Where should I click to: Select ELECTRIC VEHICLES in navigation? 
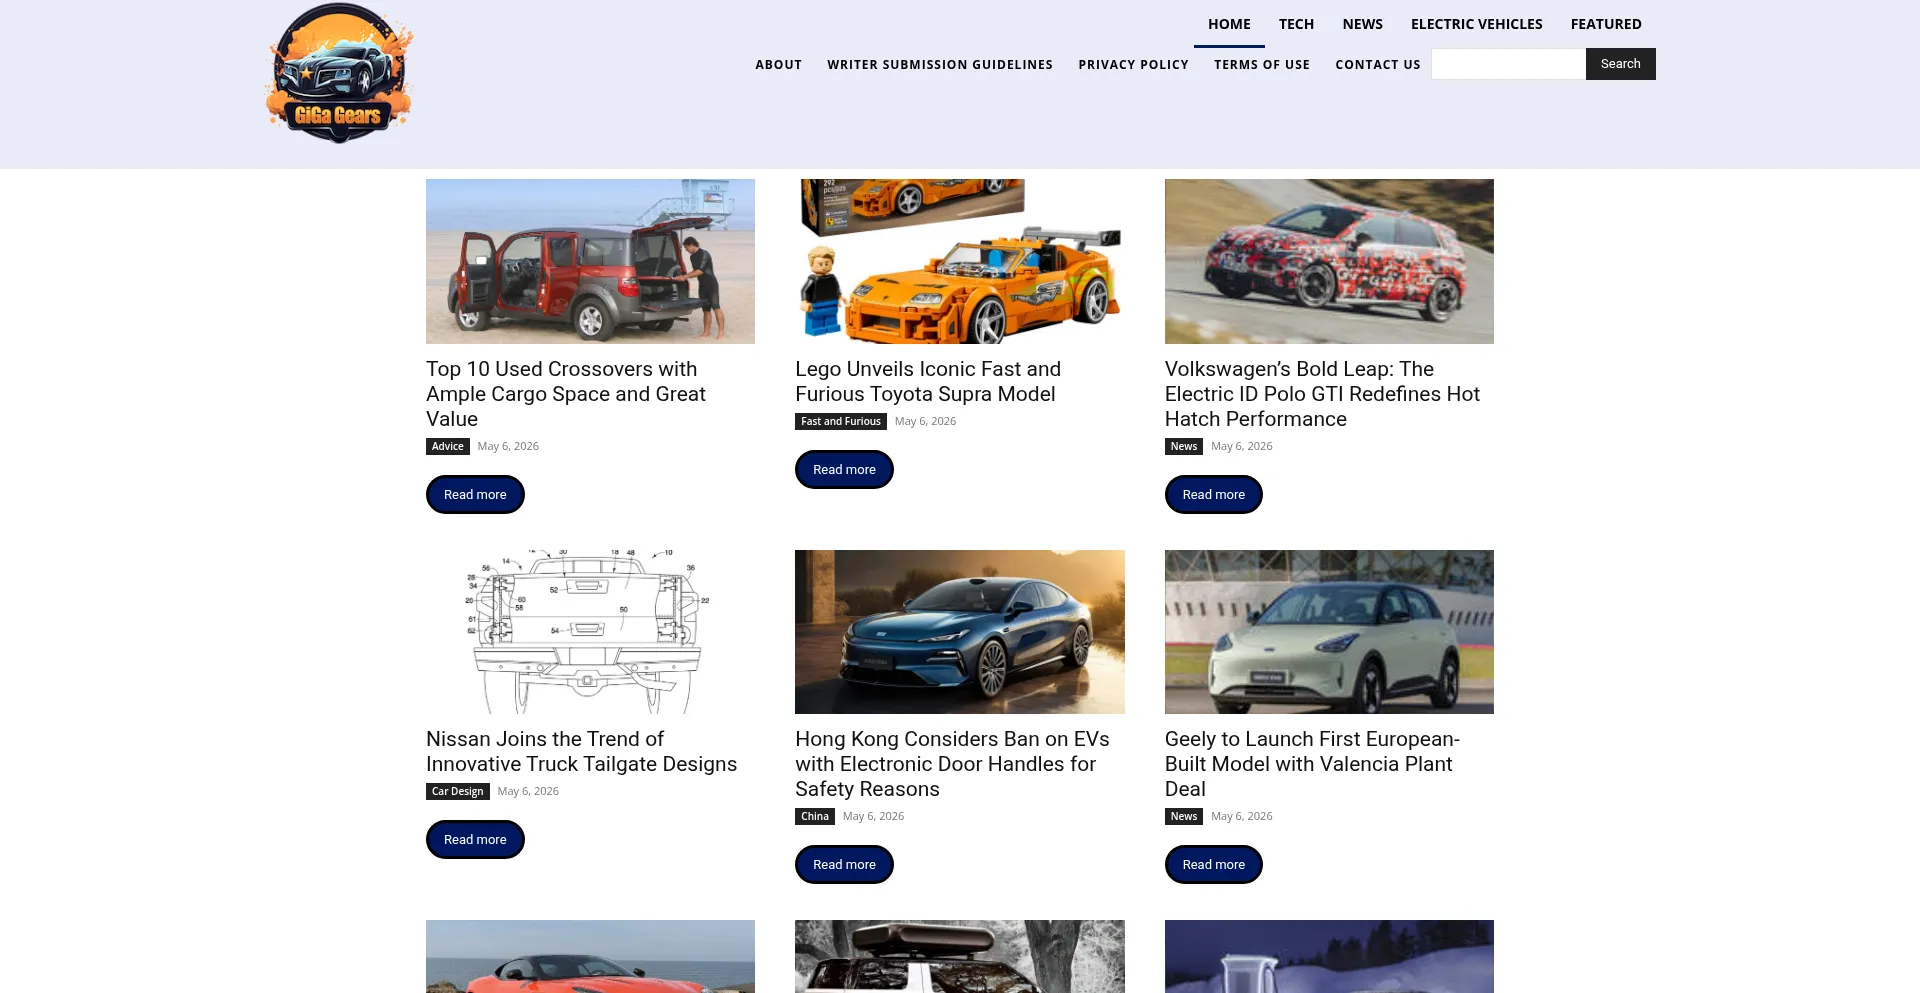pyautogui.click(x=1476, y=24)
